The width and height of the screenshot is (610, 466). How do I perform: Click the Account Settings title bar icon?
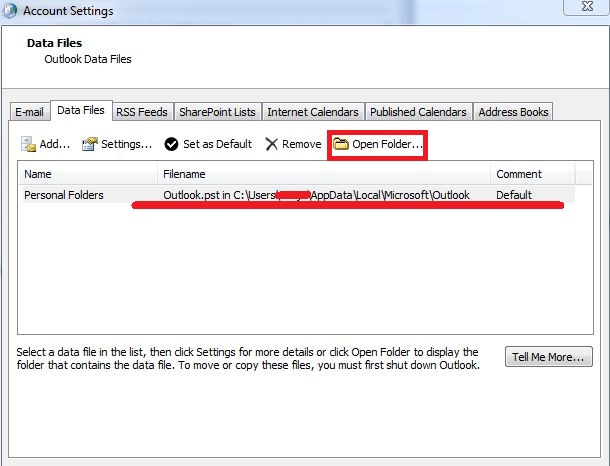tap(11, 11)
